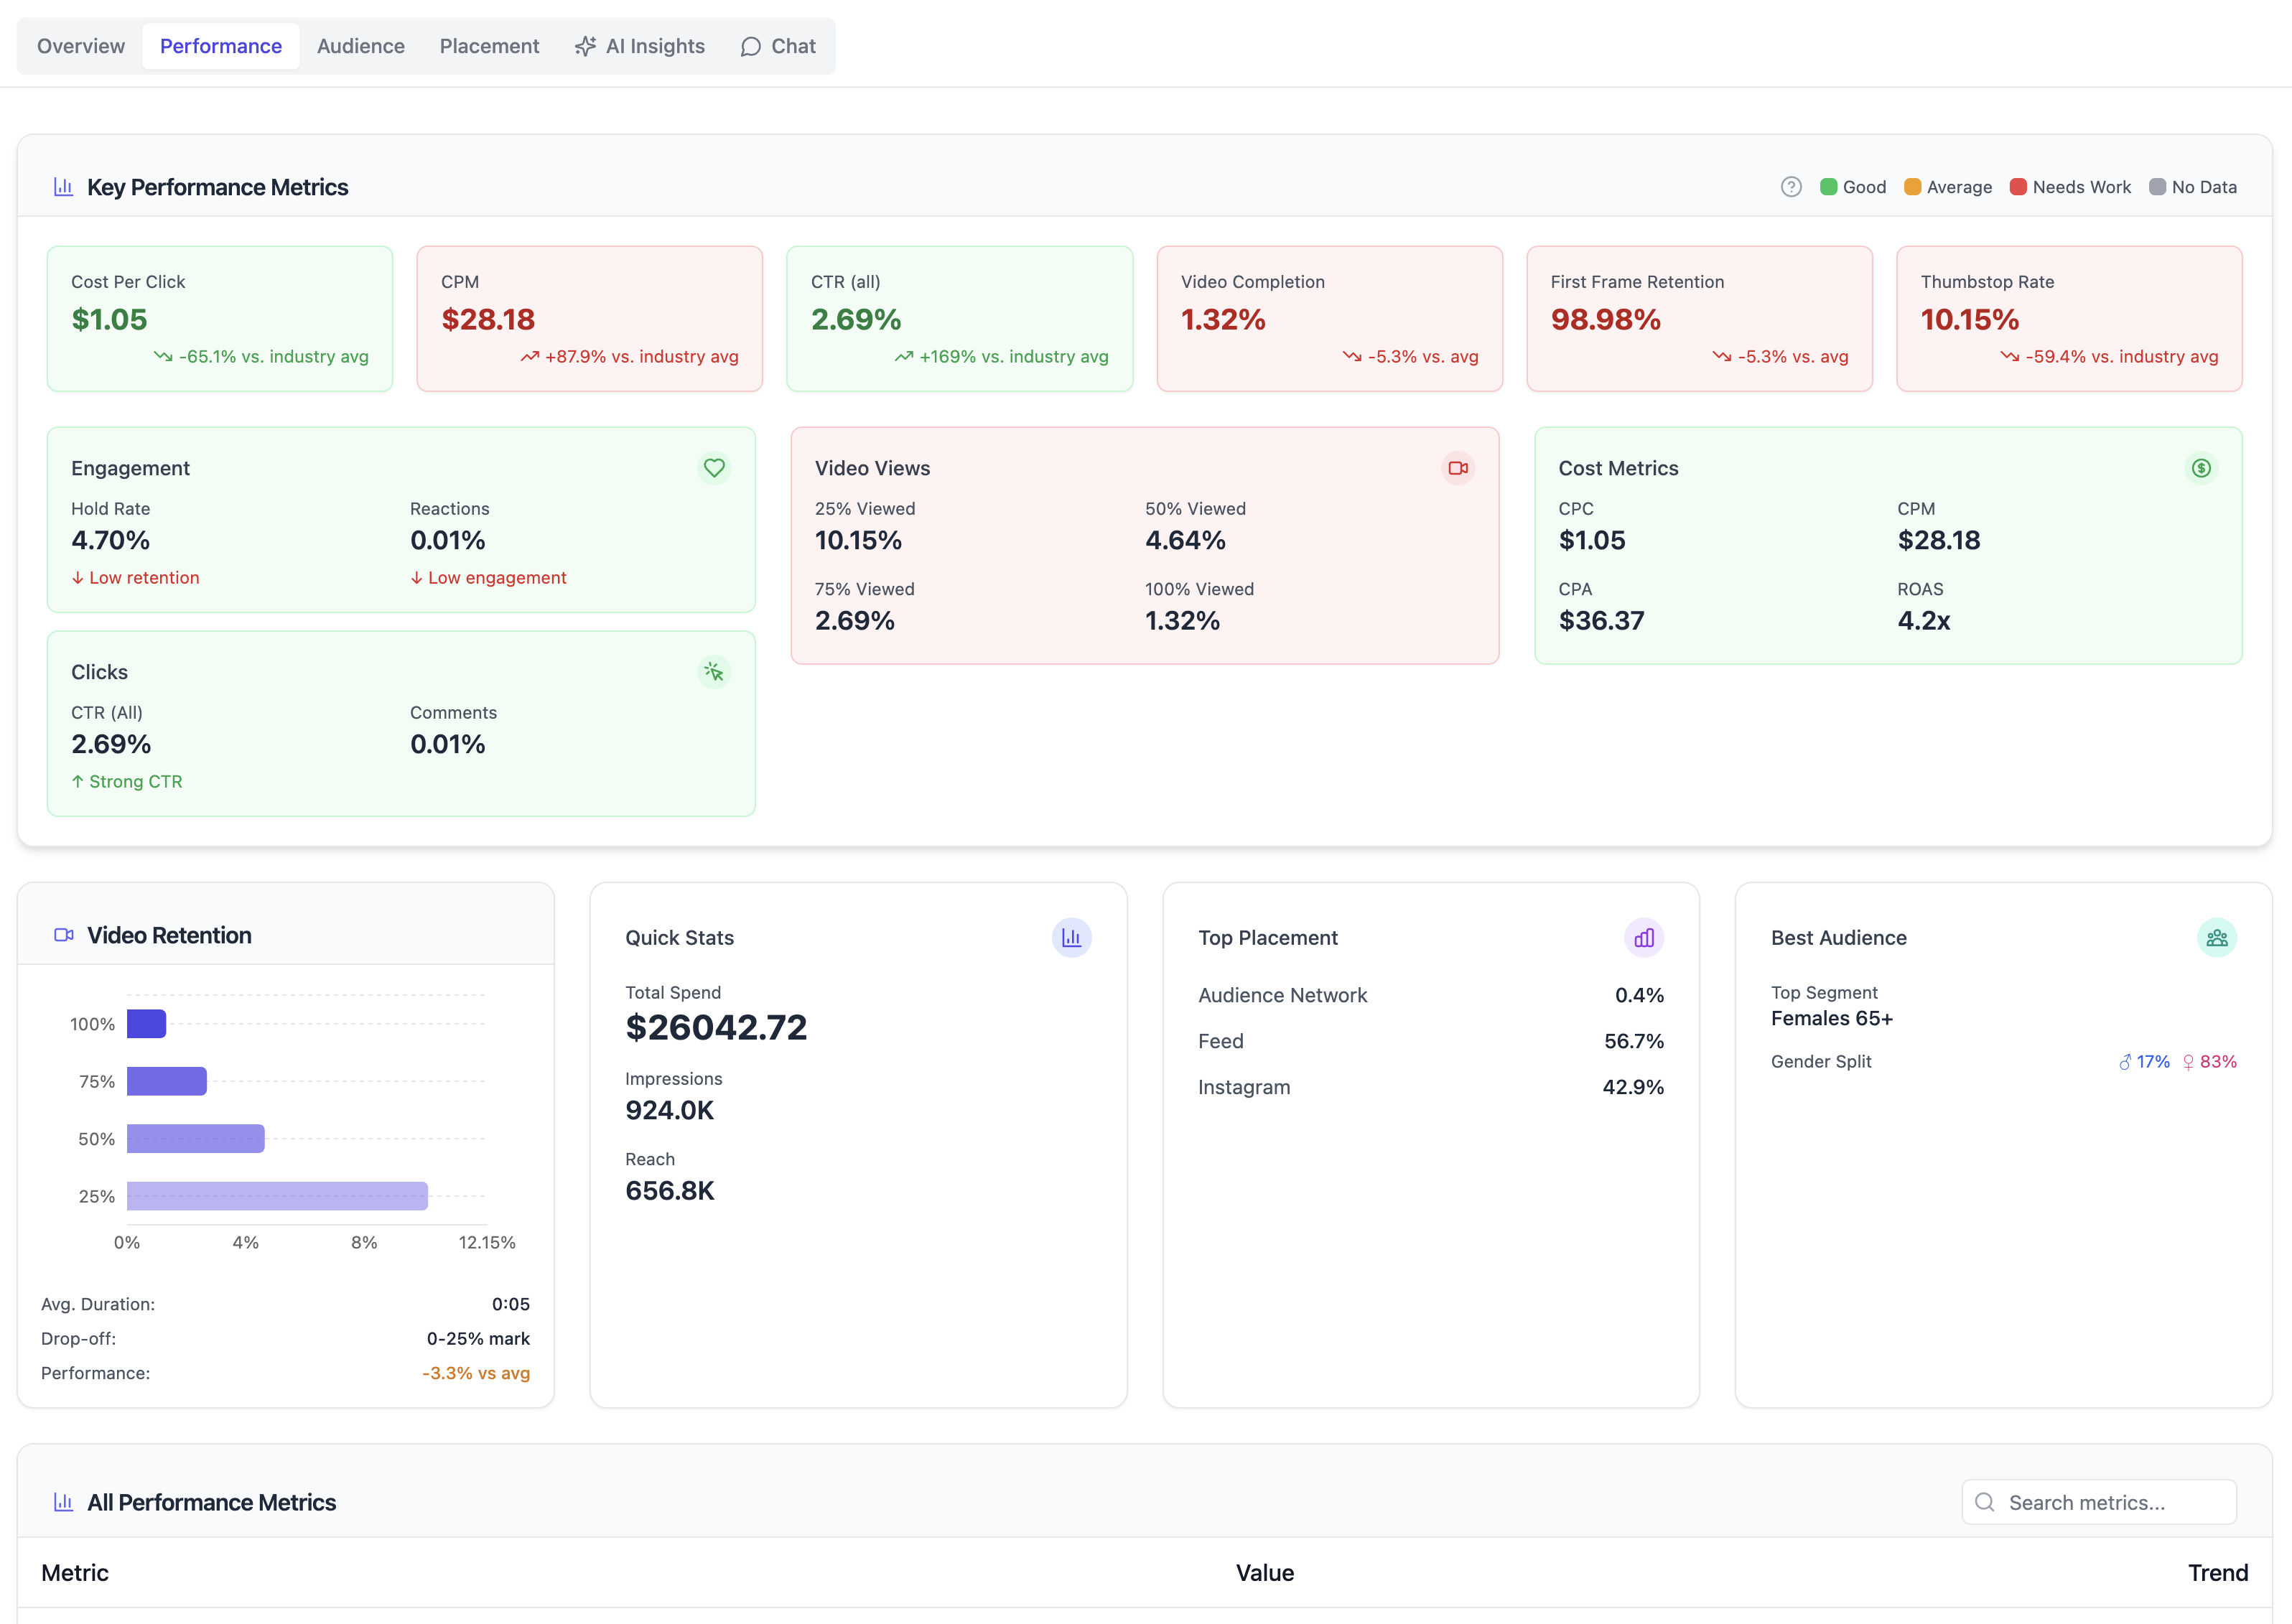Click the red Needs Work legend swatch
Screen dimensions: 2292x1624
pos(2017,187)
